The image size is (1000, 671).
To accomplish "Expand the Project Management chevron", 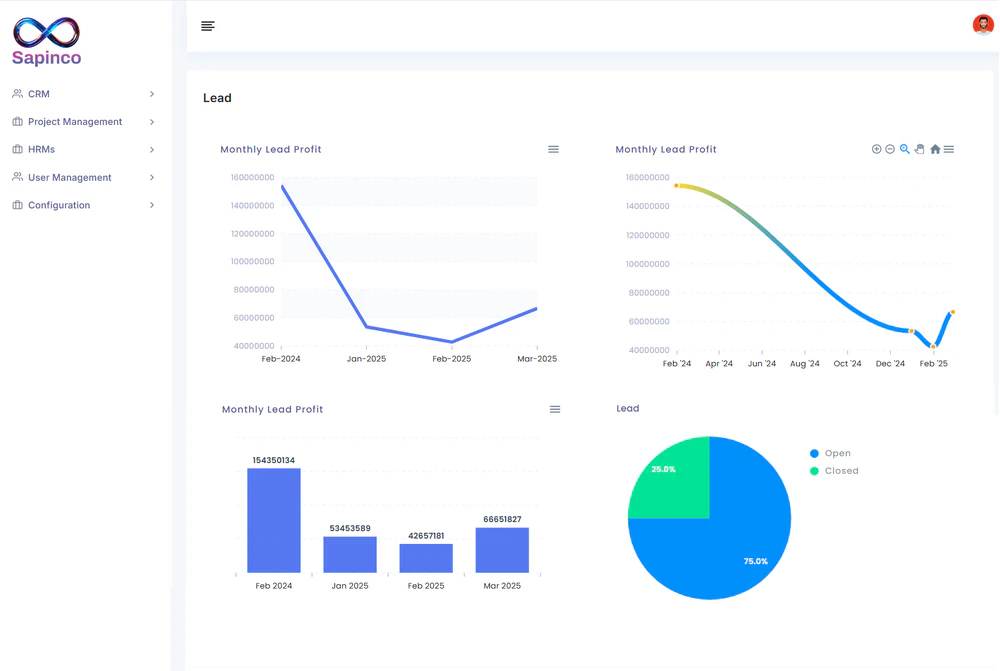I will (152, 122).
